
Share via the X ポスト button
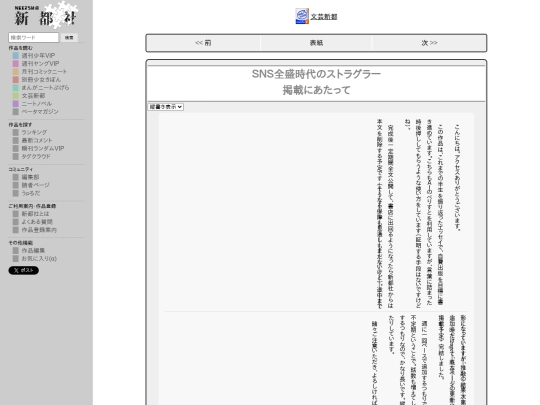point(23,270)
